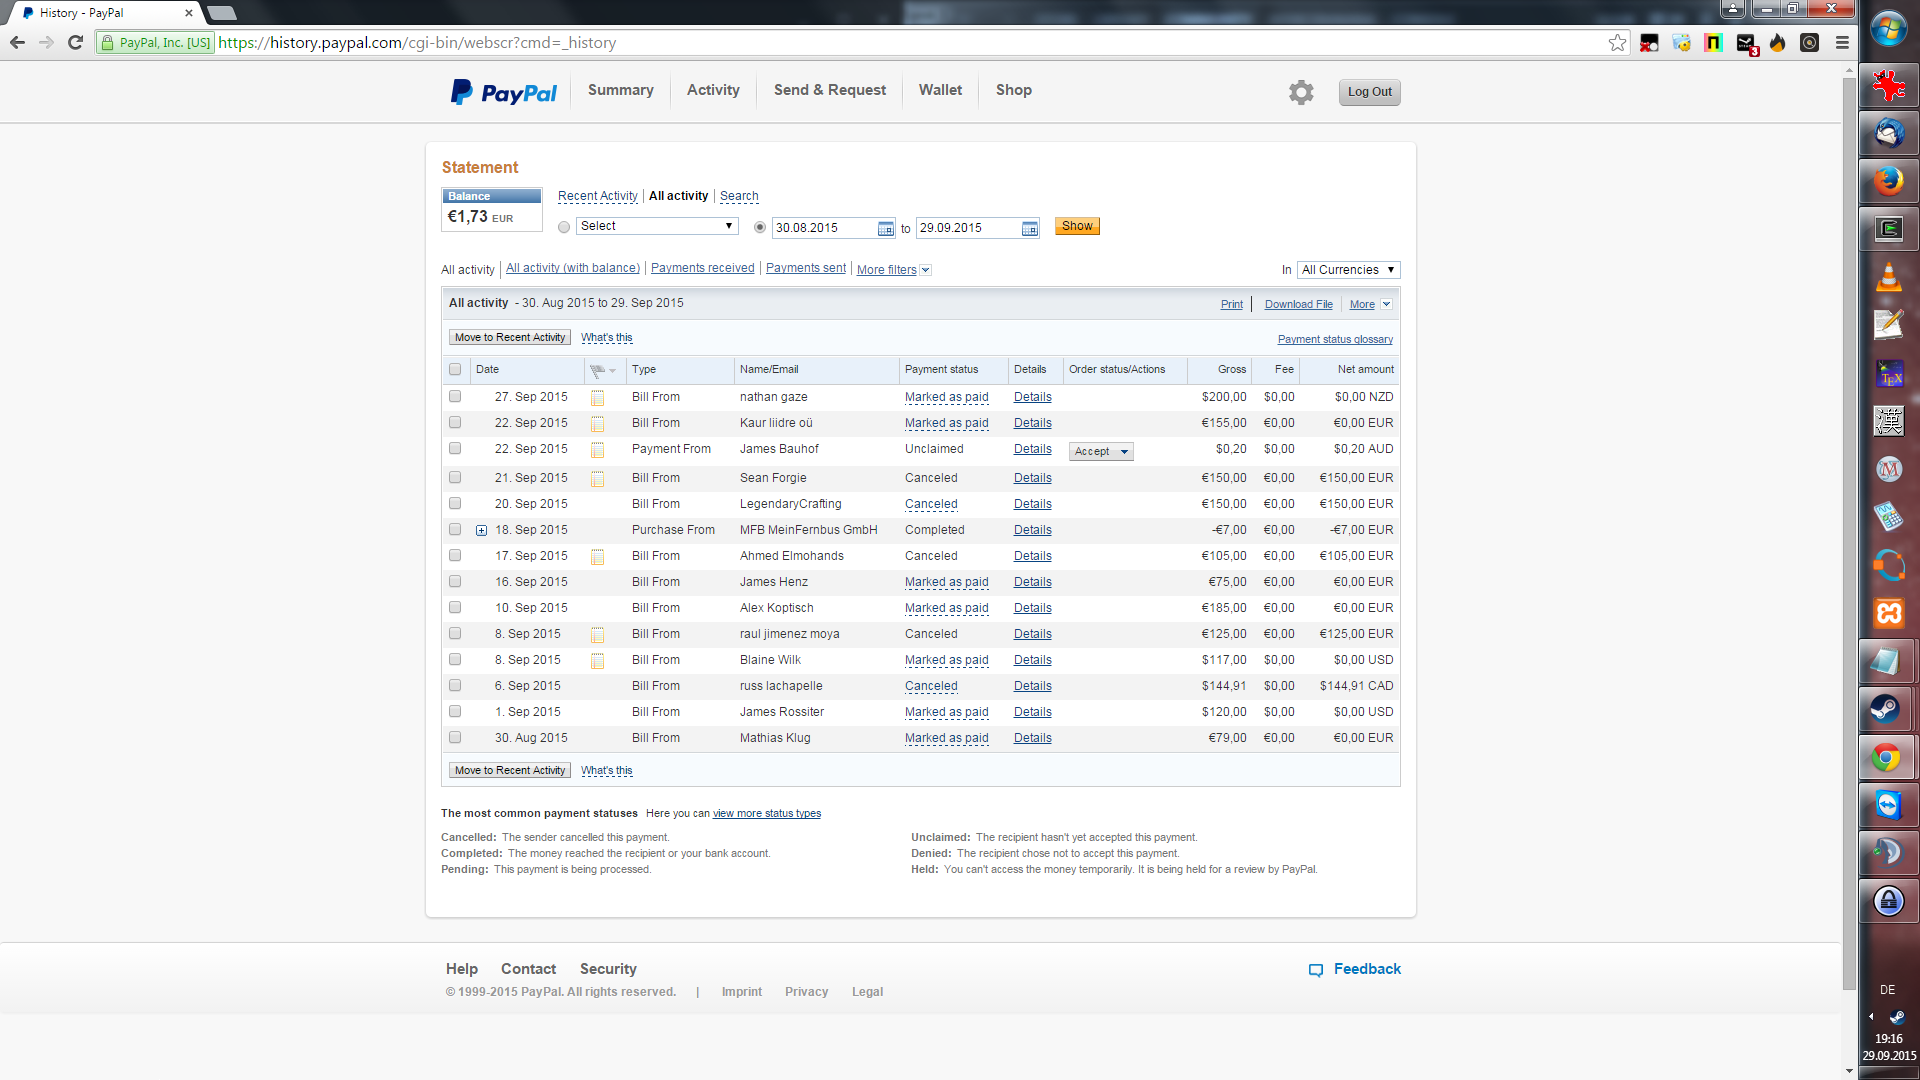Image resolution: width=1920 pixels, height=1080 pixels.
Task: Go to the Wallet tab
Action: [940, 90]
